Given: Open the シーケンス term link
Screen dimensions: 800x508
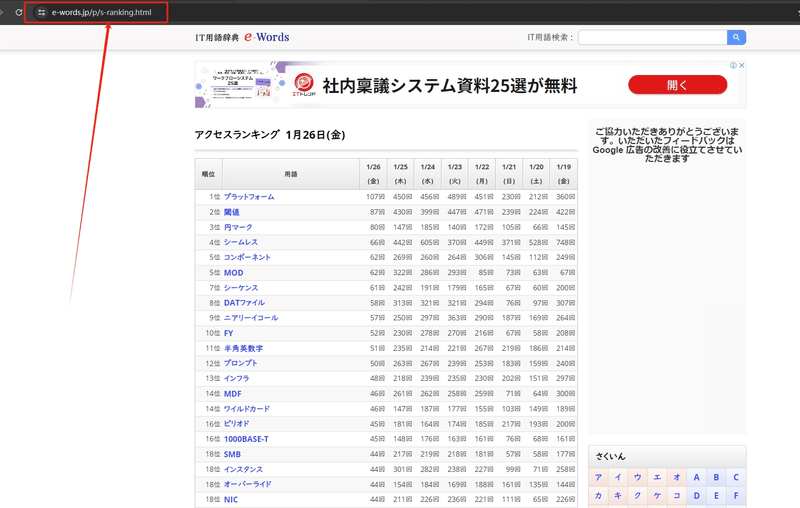Looking at the screenshot, I should pos(241,288).
